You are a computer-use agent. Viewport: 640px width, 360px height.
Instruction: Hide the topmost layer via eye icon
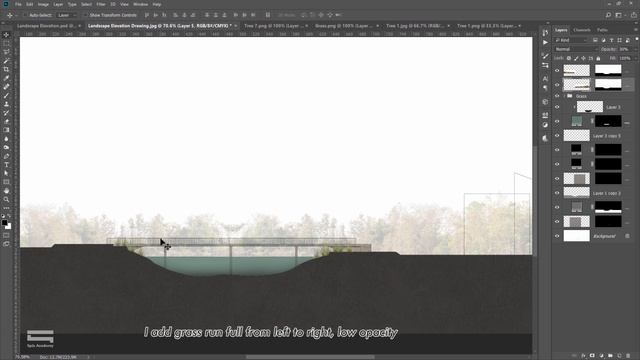click(x=557, y=70)
